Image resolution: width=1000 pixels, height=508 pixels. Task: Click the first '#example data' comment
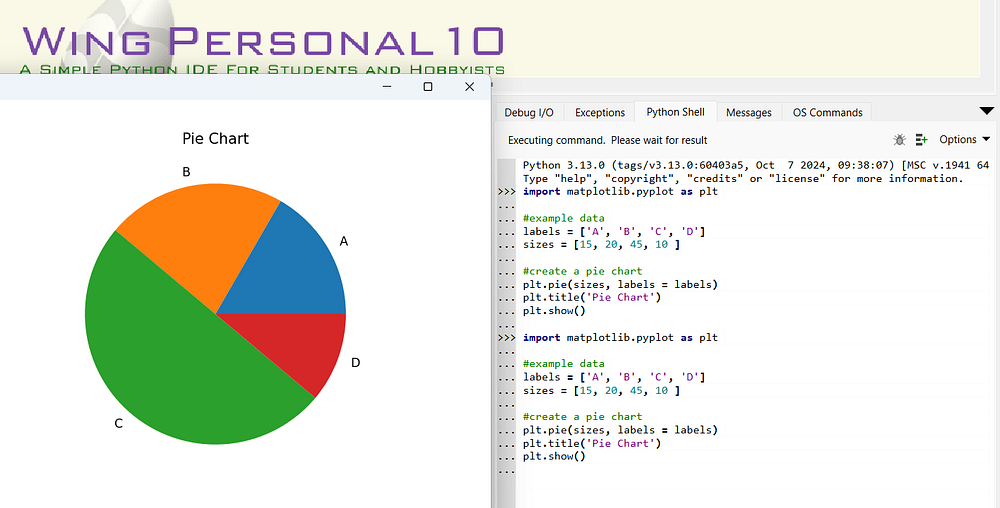tap(564, 218)
